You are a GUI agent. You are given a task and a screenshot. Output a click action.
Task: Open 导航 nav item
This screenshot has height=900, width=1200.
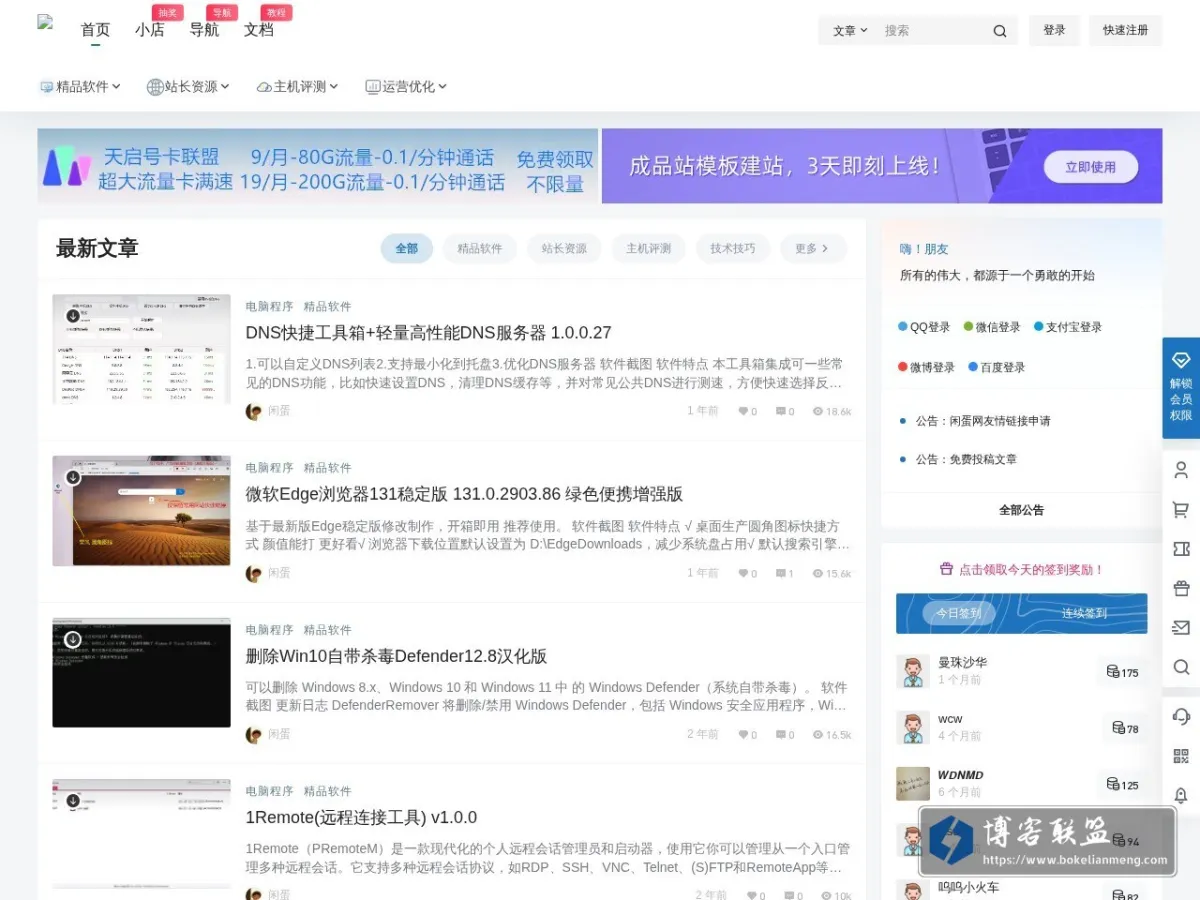click(x=204, y=30)
